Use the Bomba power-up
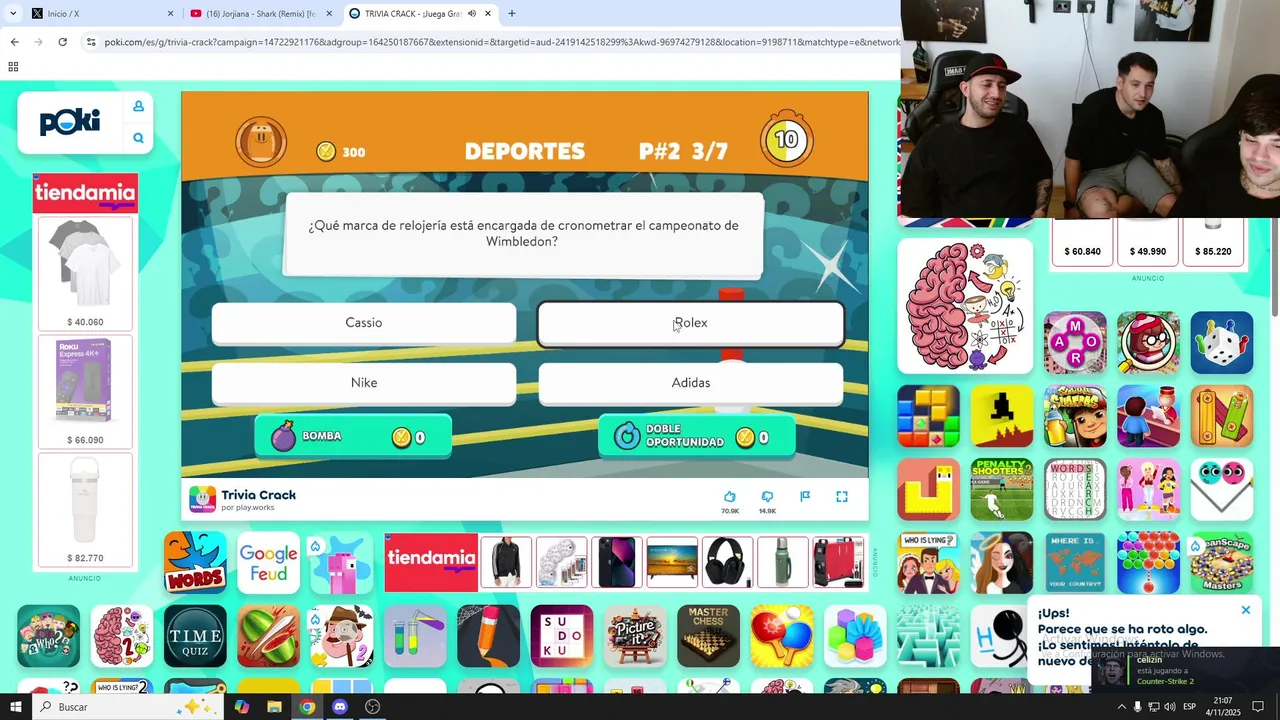1280x720 pixels. coord(353,436)
